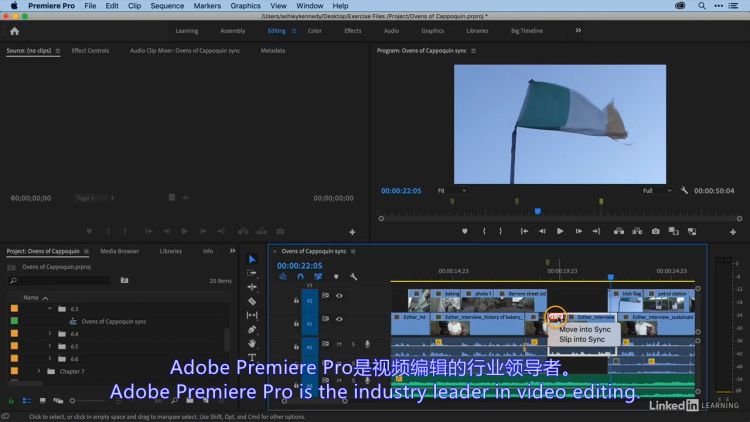750x422 pixels.
Task: Toggle insert sequences as nests button
Action: click(x=283, y=277)
